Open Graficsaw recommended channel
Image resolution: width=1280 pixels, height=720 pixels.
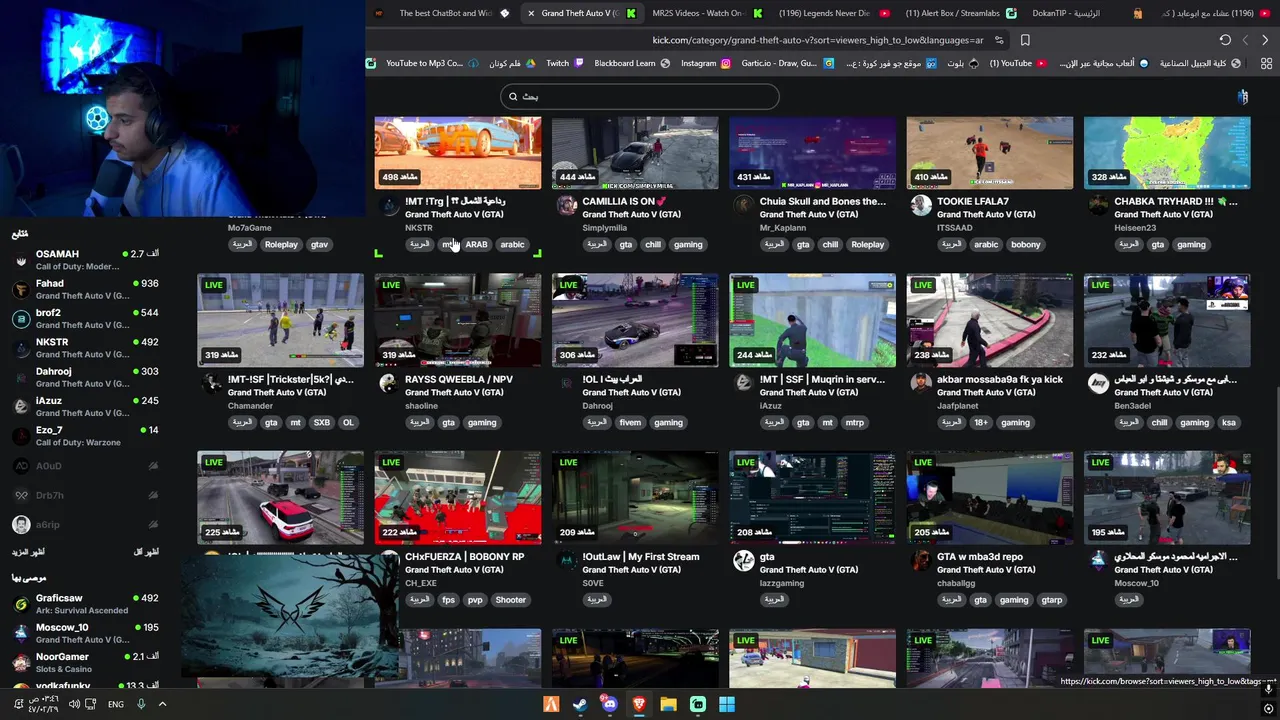(85, 603)
